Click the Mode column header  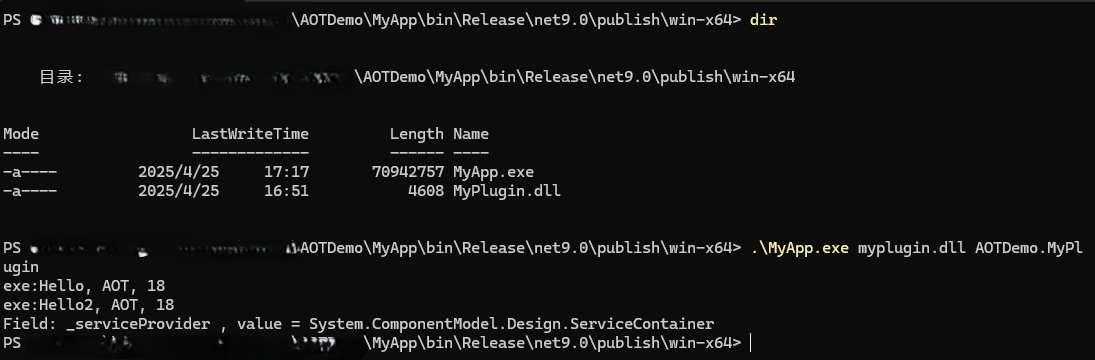(21, 133)
